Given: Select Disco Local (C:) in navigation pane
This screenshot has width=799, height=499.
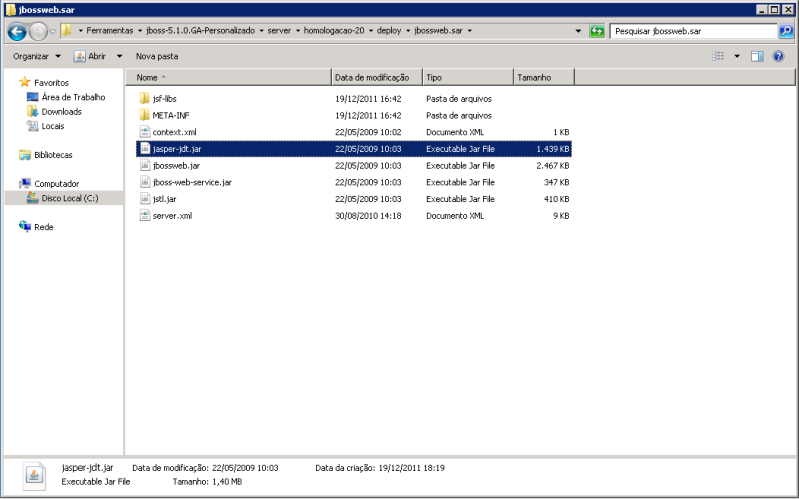Looking at the screenshot, I should click(68, 198).
